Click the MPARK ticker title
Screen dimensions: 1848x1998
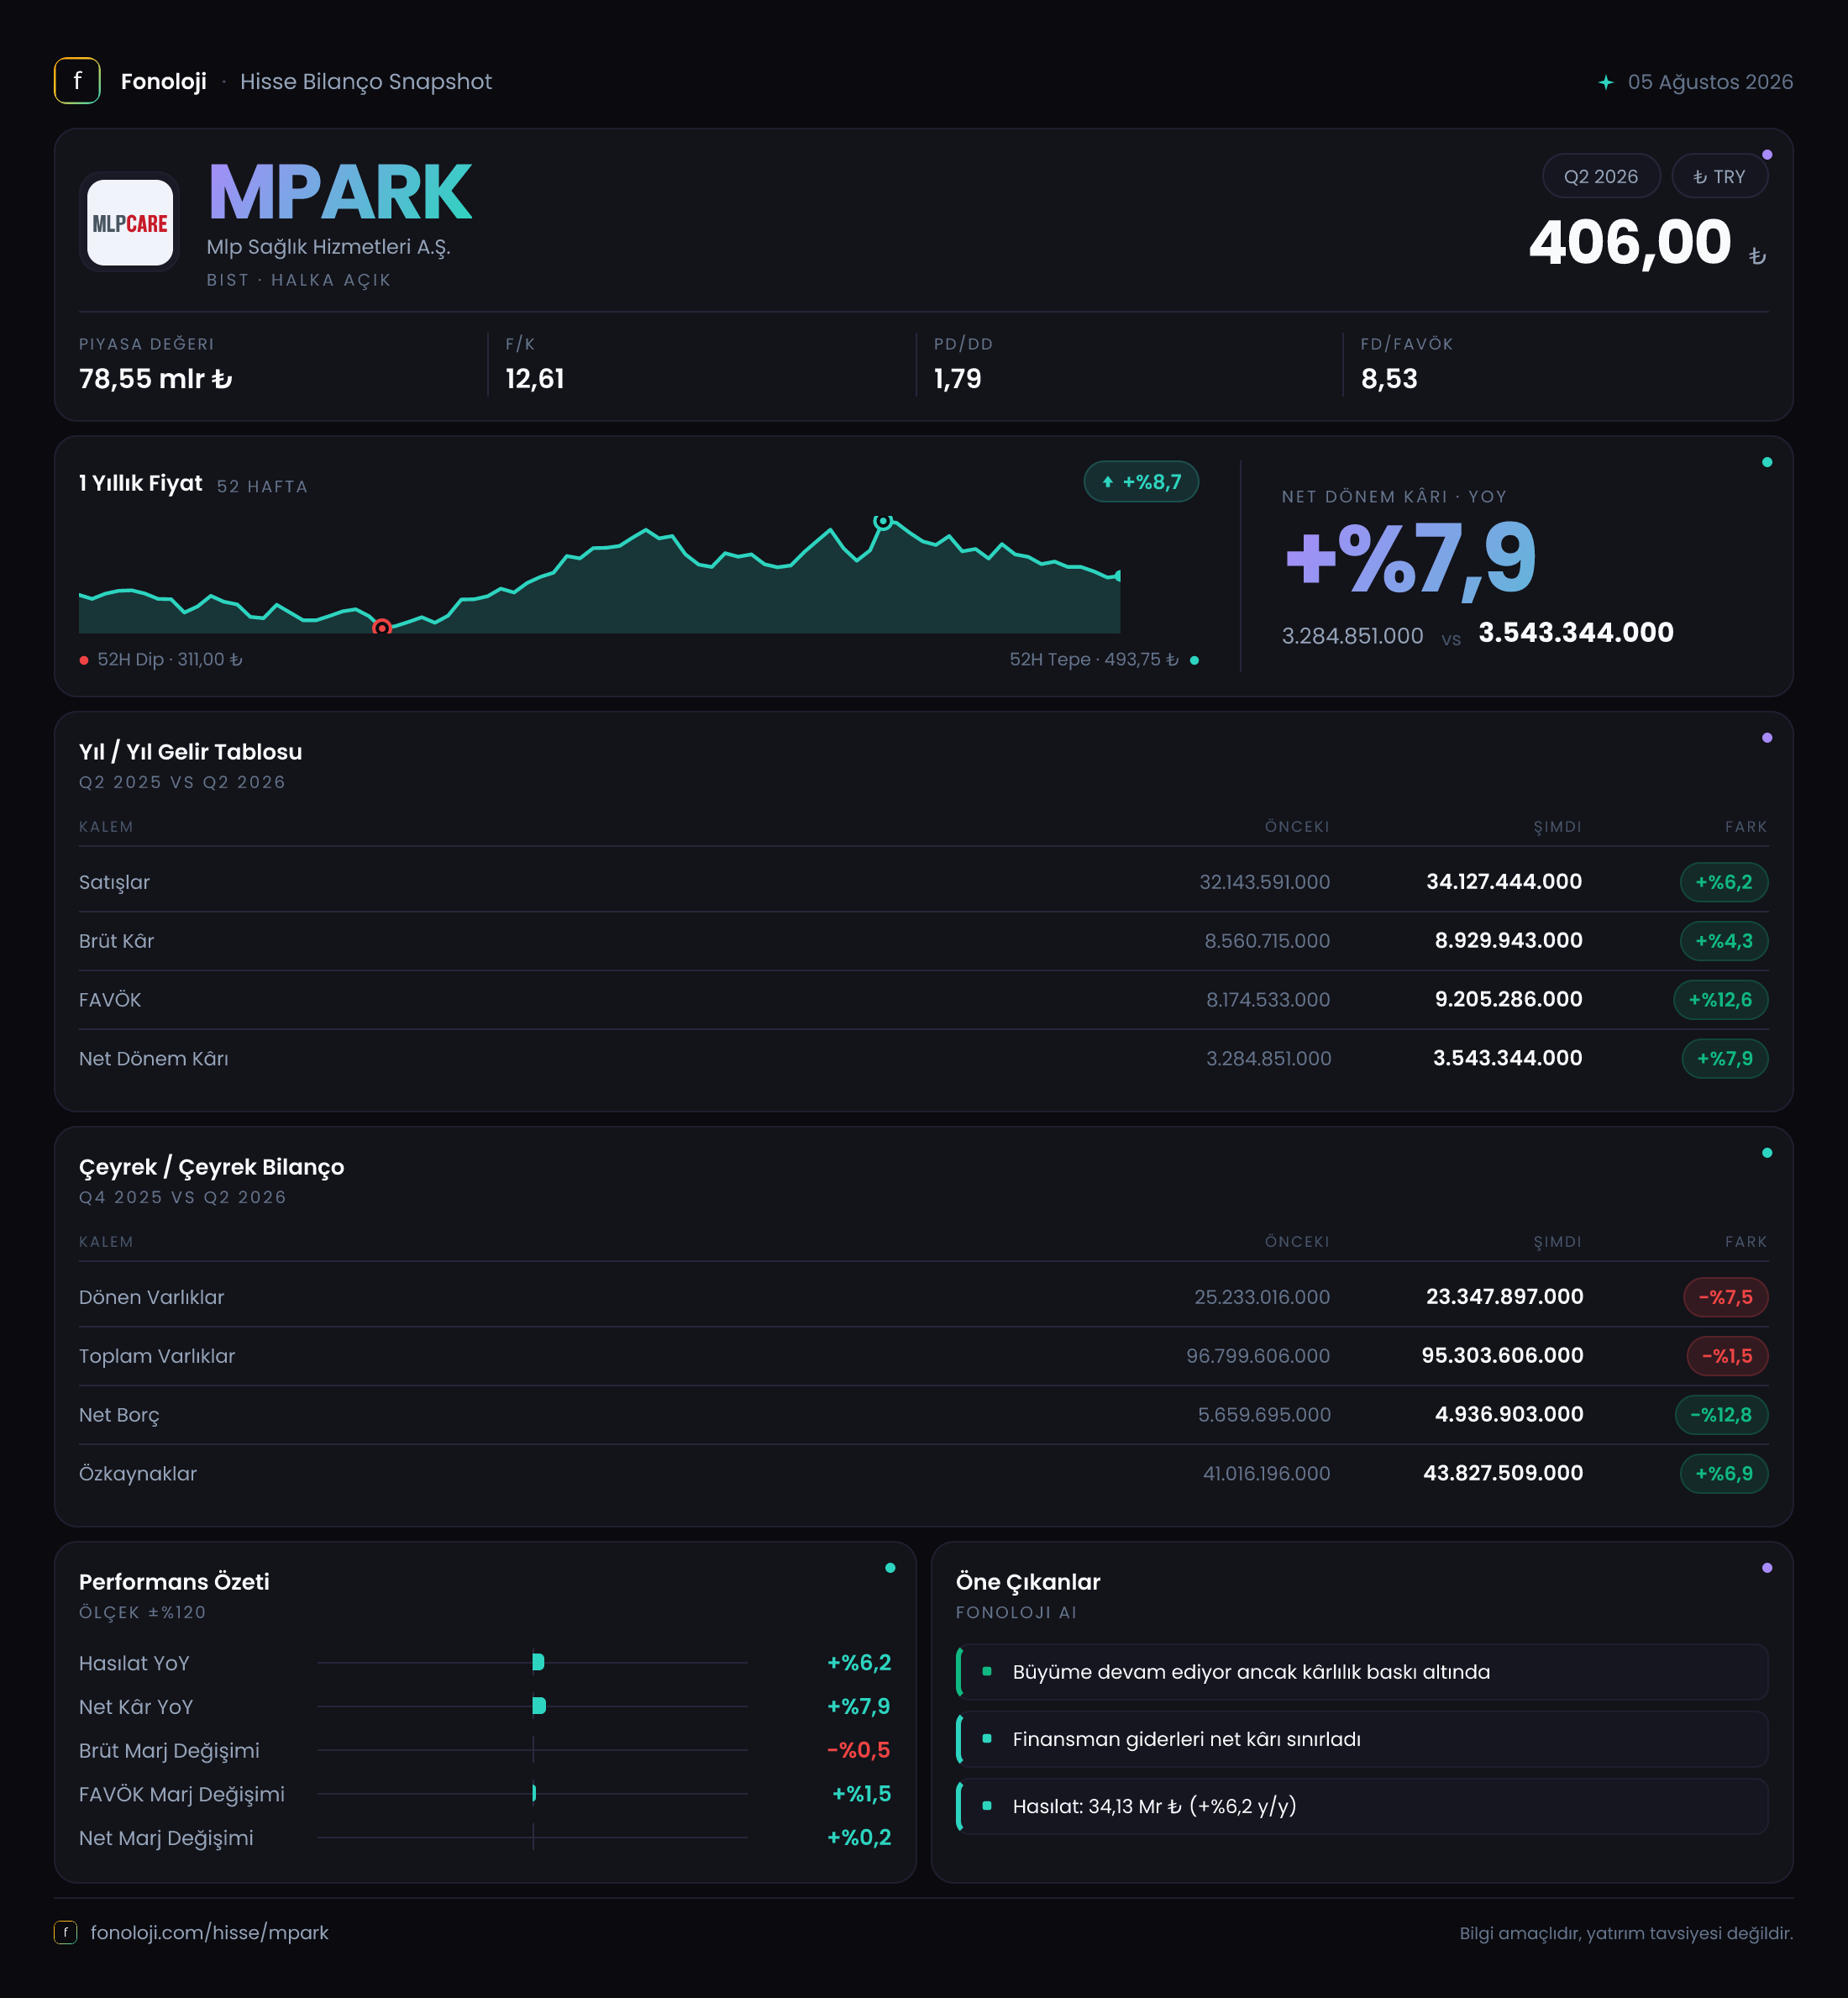click(x=340, y=192)
